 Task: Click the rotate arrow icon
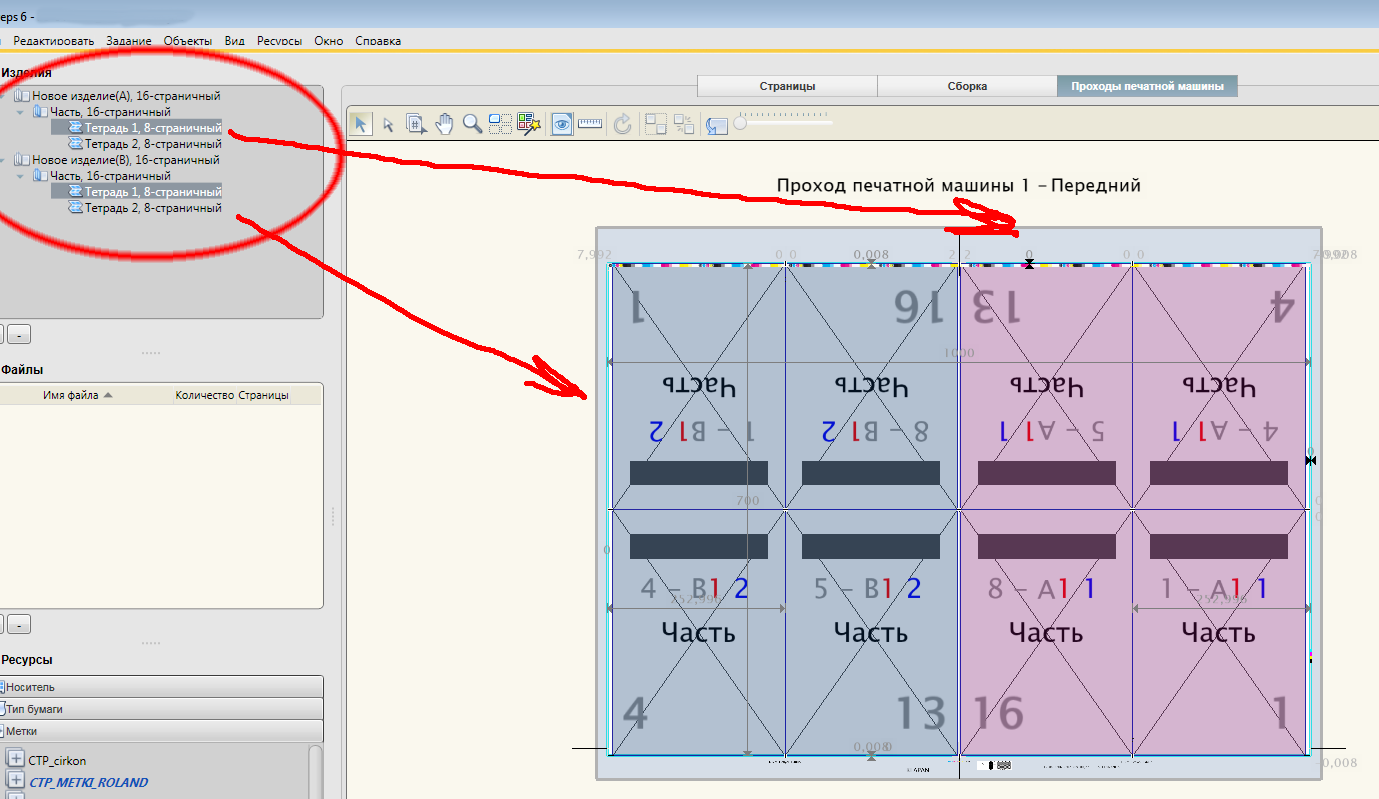622,124
